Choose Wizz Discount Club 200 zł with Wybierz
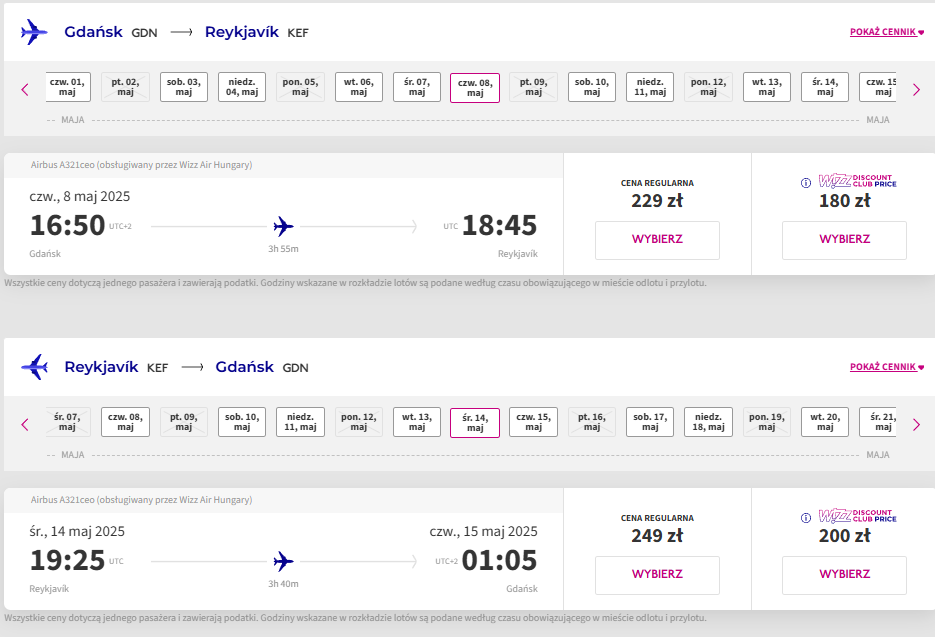The height and width of the screenshot is (637, 935). pos(844,575)
